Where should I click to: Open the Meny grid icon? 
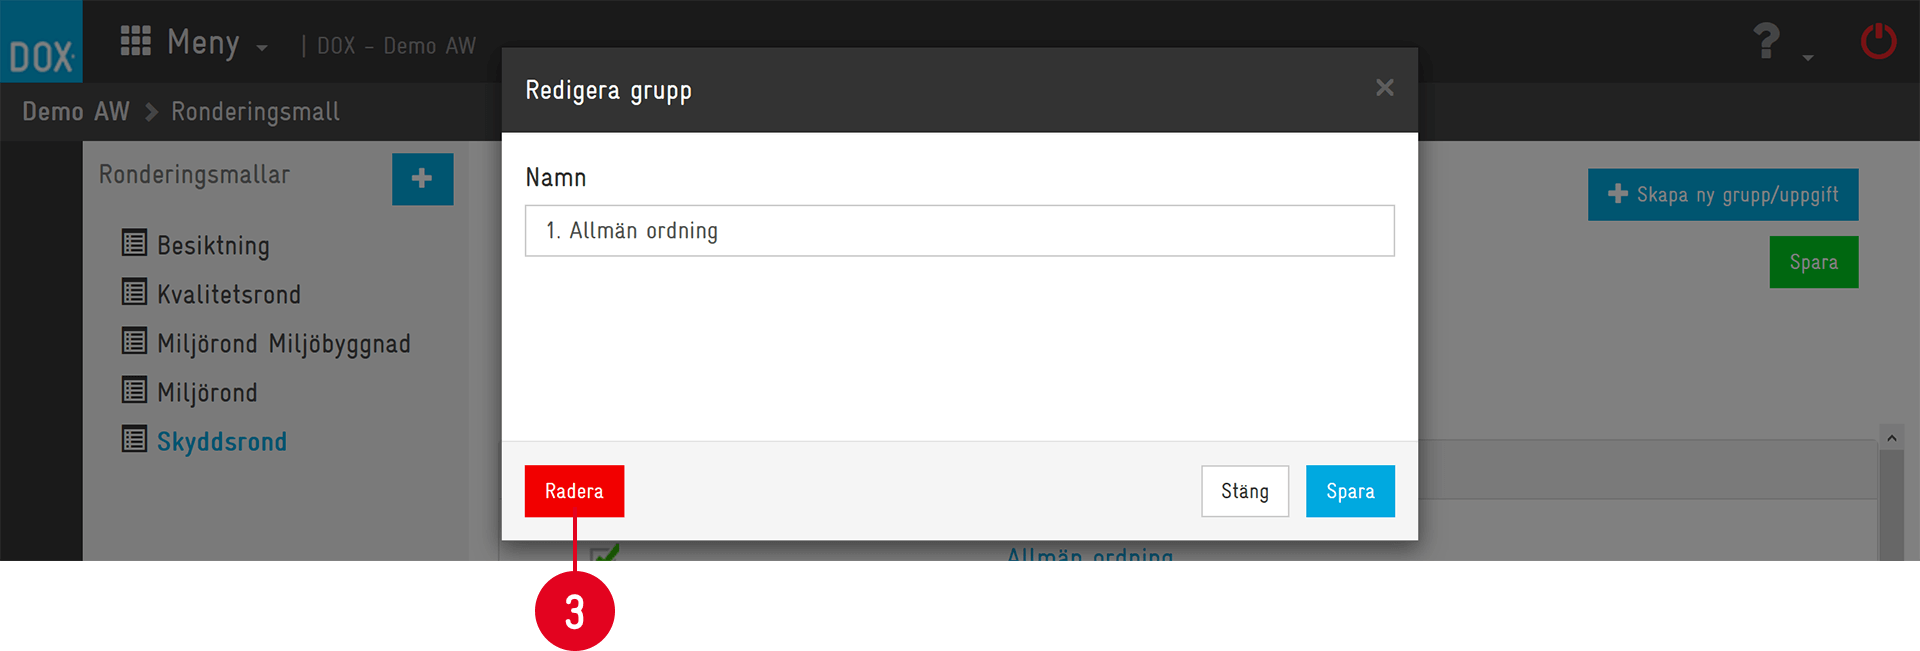click(x=135, y=41)
